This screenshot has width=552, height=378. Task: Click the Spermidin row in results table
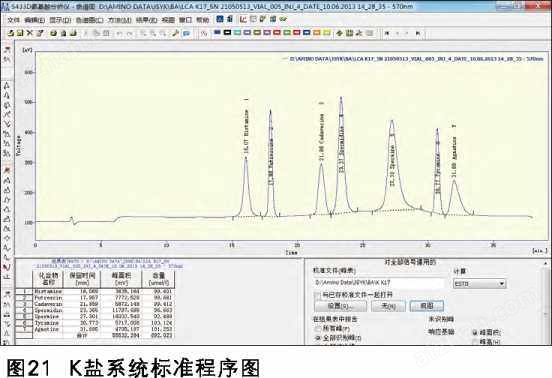point(95,310)
